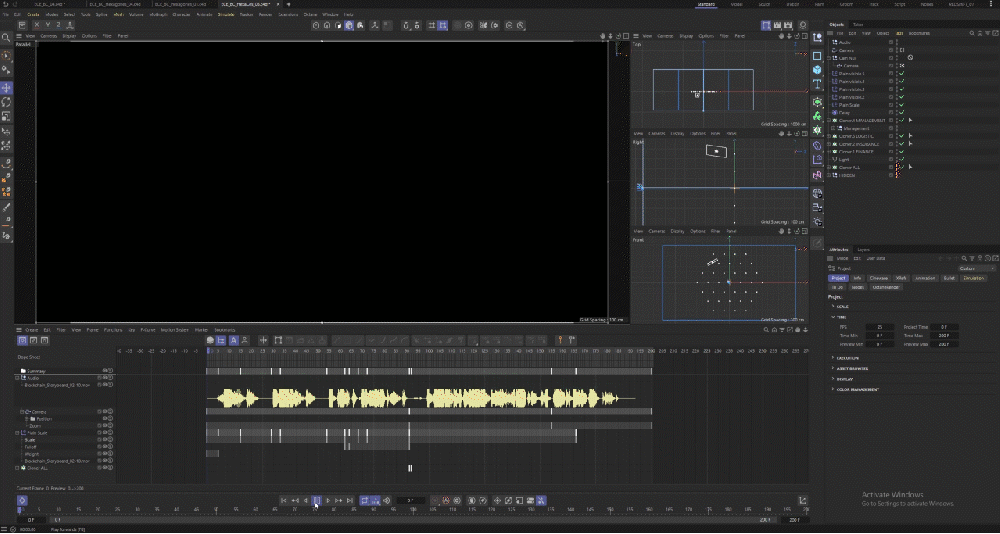
Task: Add a Text spline from right palette
Action: (x=817, y=84)
